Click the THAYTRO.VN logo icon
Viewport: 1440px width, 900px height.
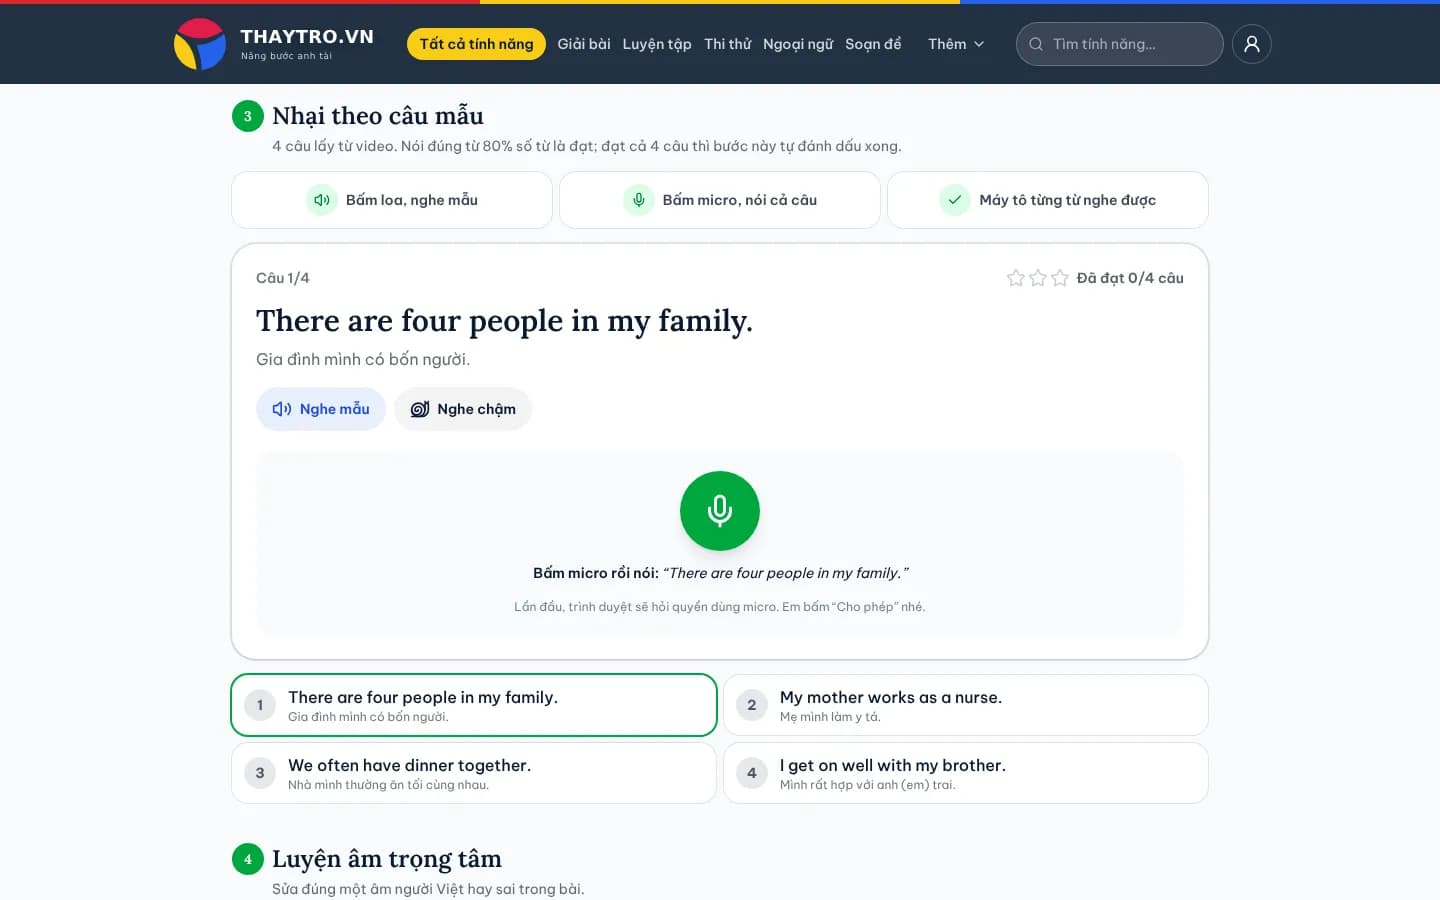(x=200, y=44)
